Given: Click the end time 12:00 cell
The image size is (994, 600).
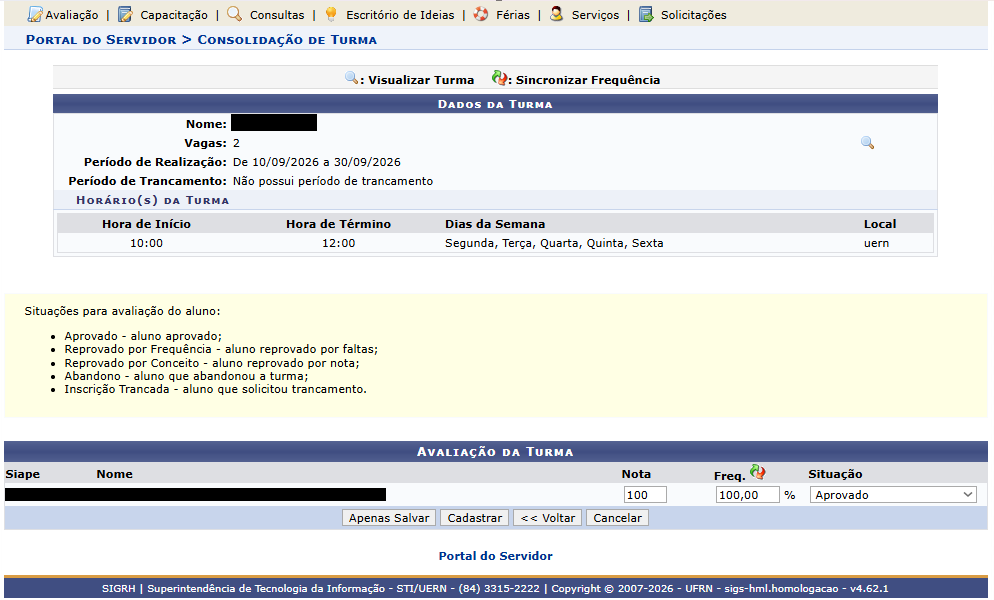Looking at the screenshot, I should point(339,243).
